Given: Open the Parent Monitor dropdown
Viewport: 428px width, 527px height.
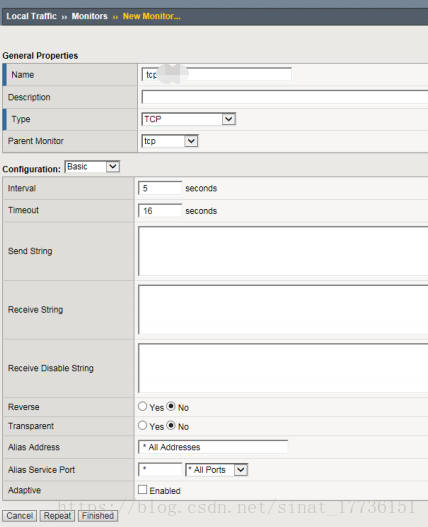Looking at the screenshot, I should point(170,141).
